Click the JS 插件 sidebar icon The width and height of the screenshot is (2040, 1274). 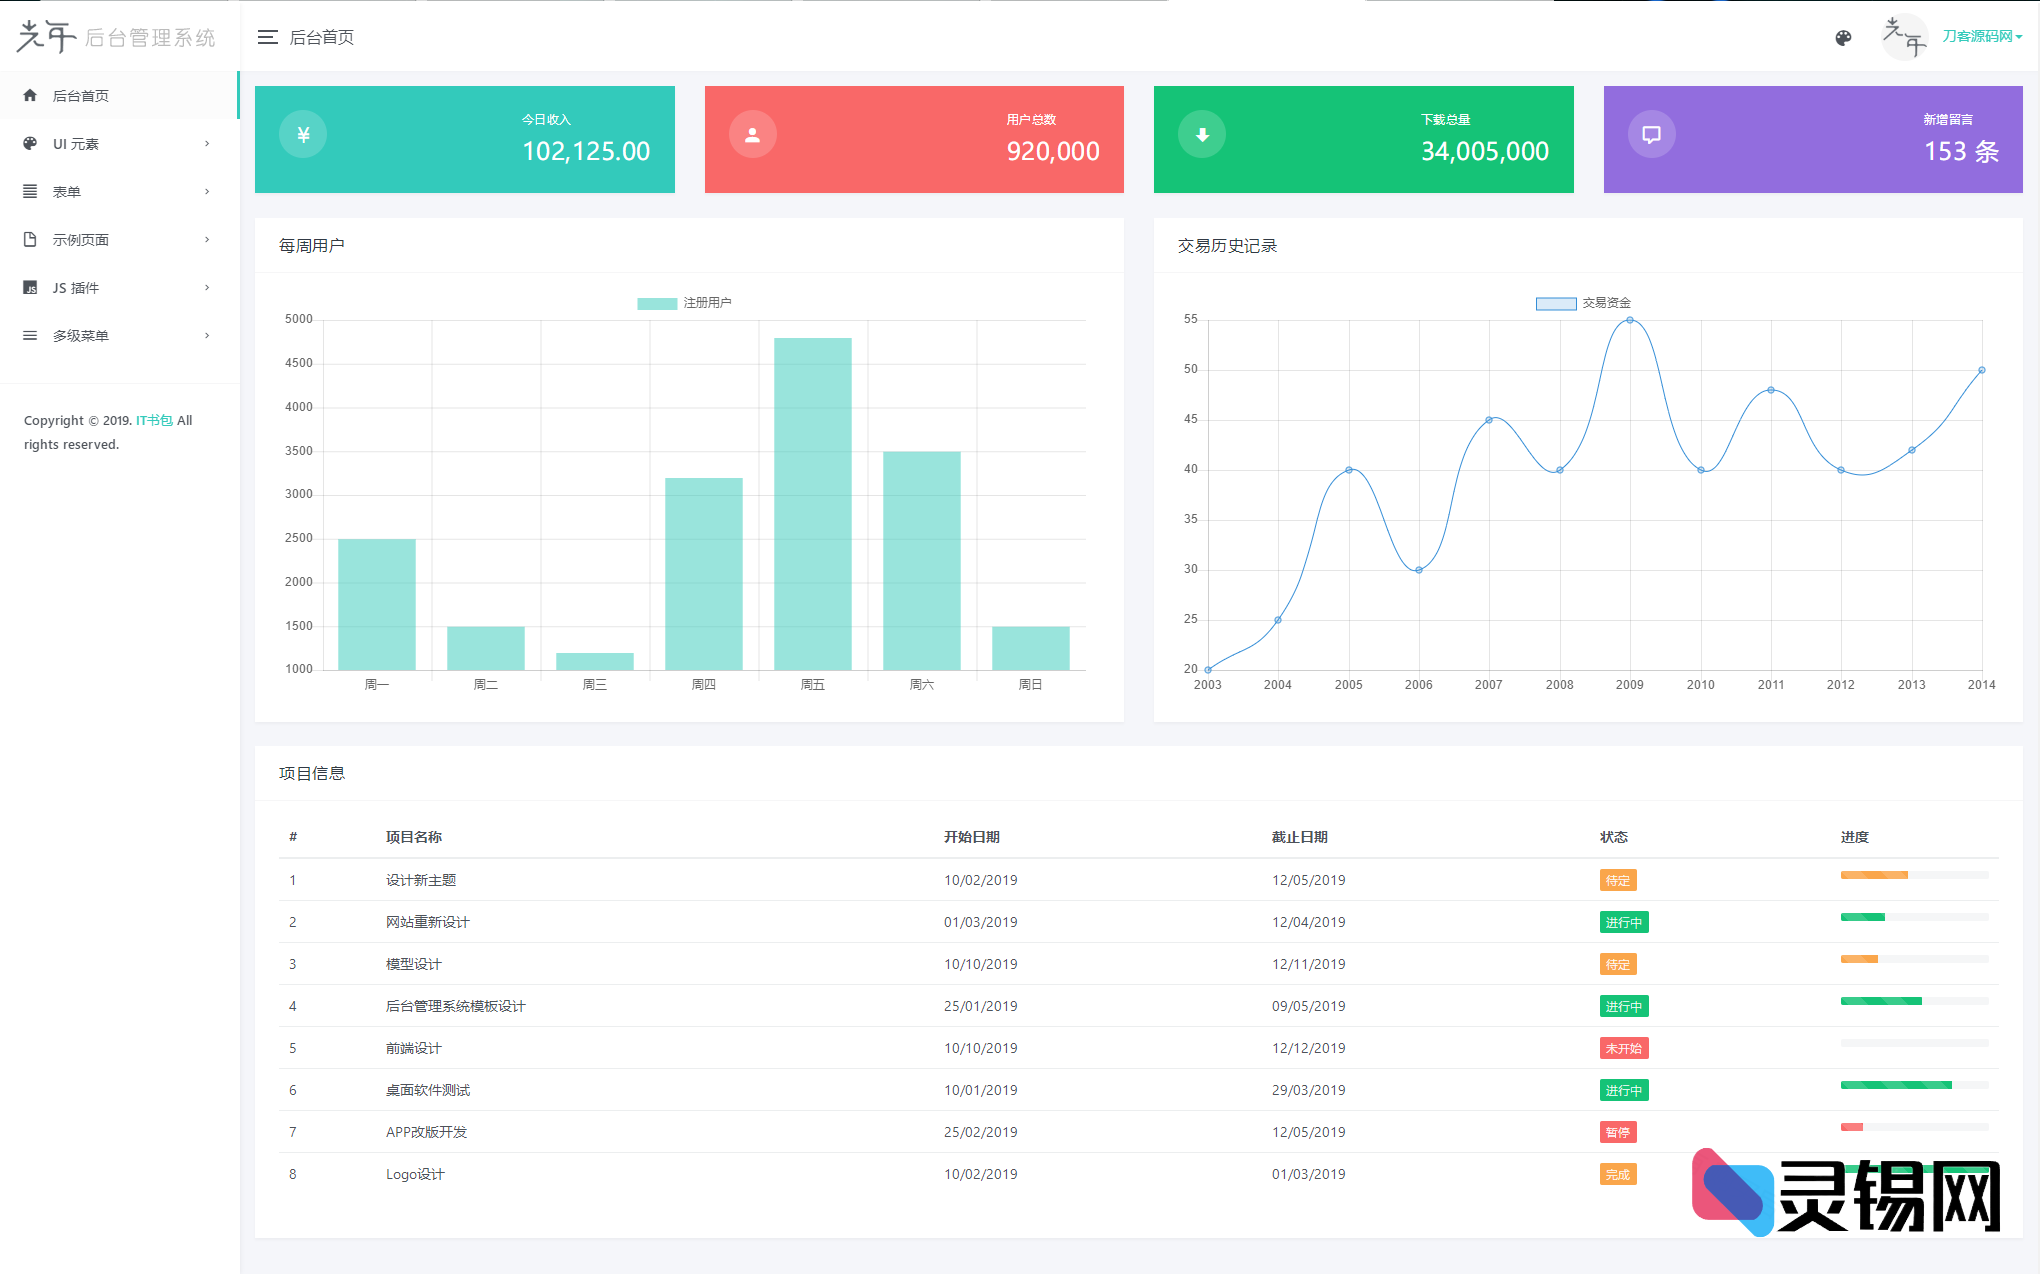click(30, 288)
